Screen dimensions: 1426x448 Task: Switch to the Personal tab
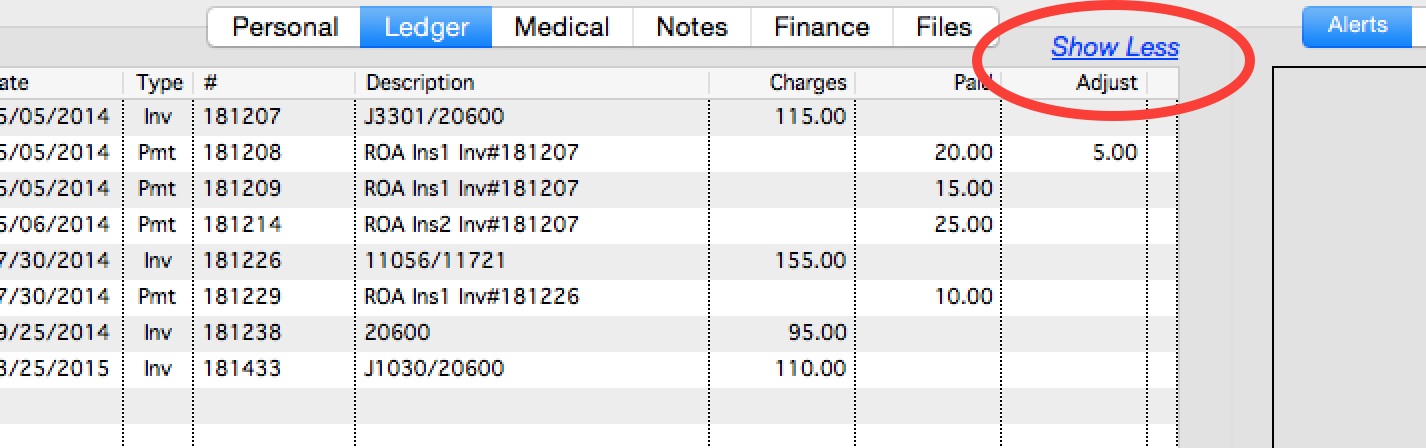pos(285,27)
